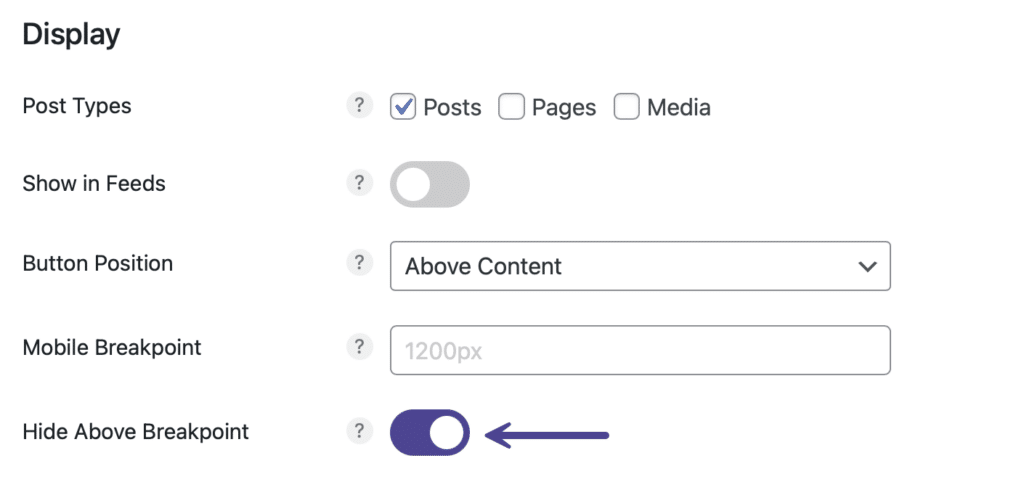Click the Posts label text
Viewport: 1024px width, 479px height.
[x=453, y=107]
